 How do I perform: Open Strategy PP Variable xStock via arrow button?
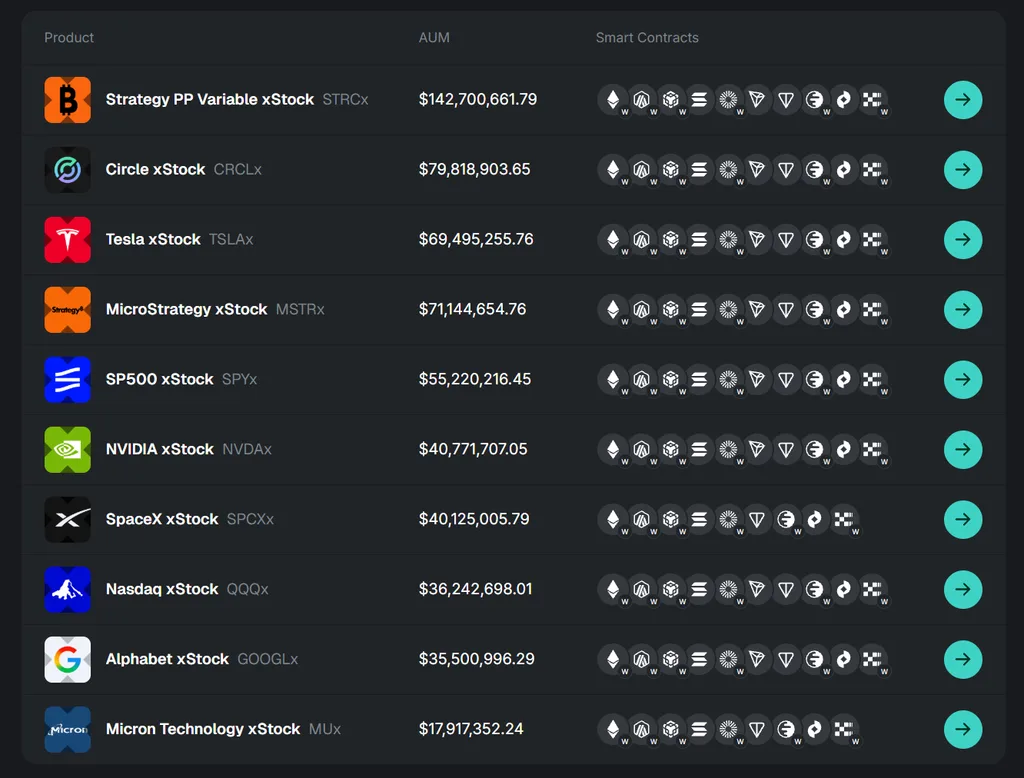pos(963,100)
